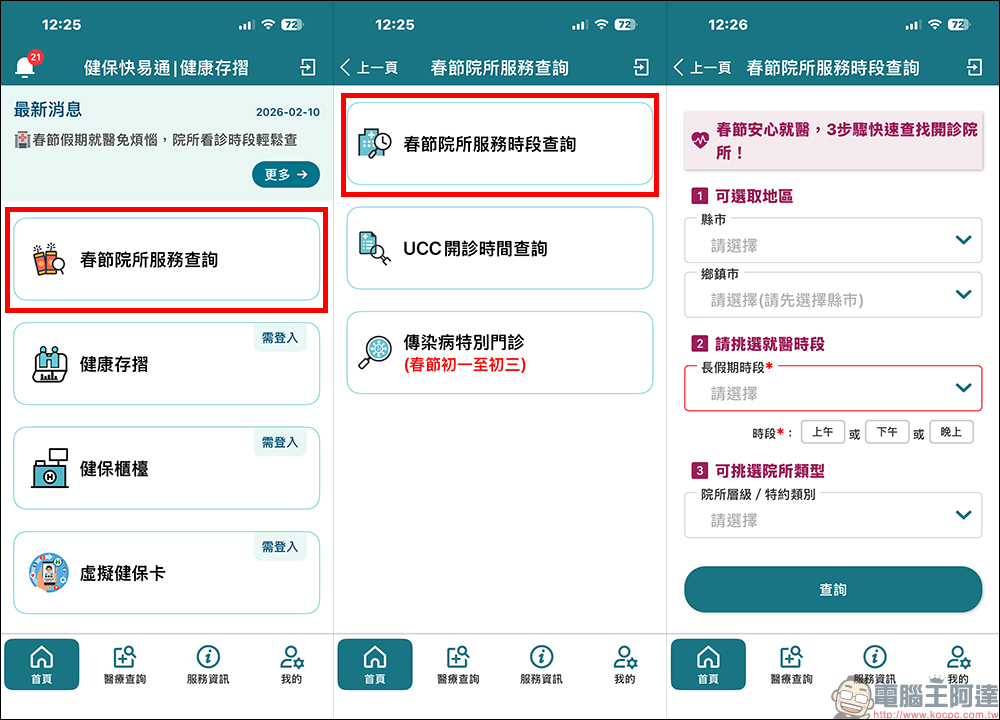Open the 鄉鎮市 selection dropdown
1000x720 pixels.
tap(833, 295)
